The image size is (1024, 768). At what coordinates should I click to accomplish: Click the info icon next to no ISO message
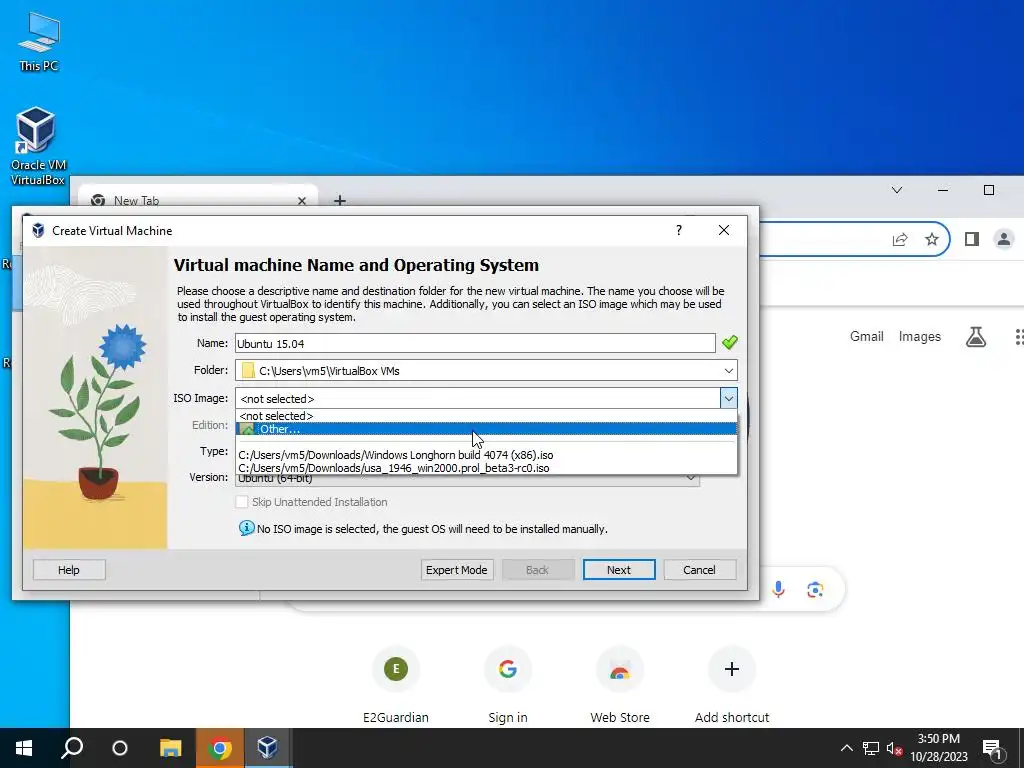tap(246, 528)
